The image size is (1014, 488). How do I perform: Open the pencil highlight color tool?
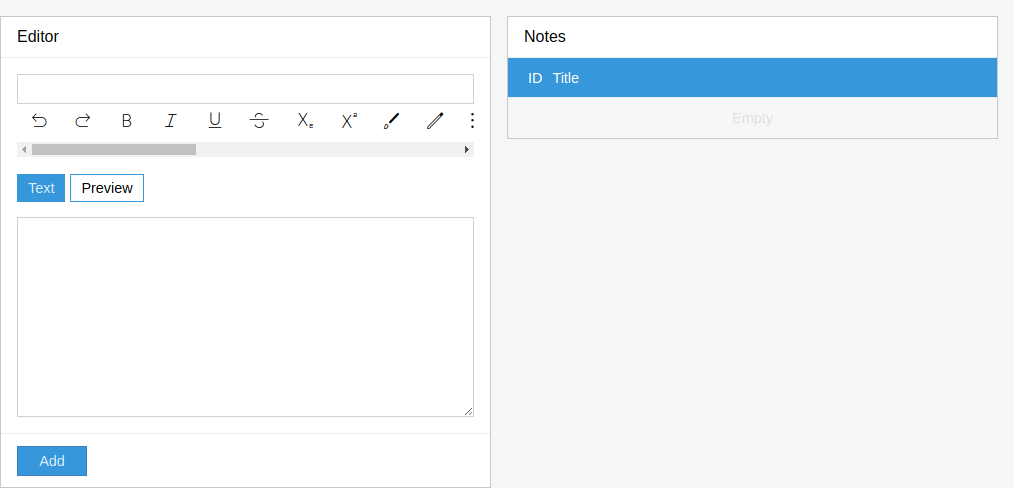point(435,121)
